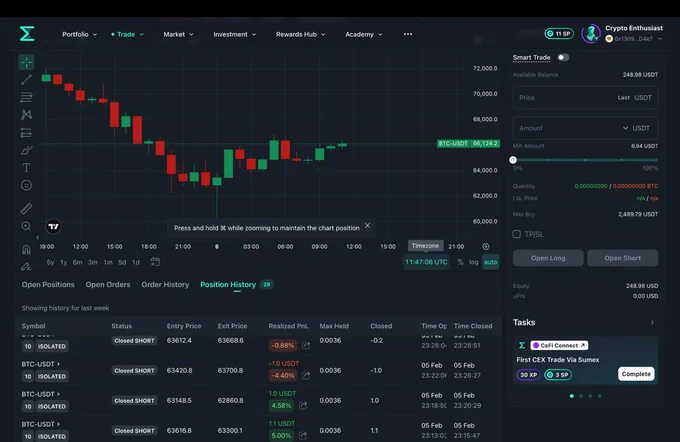Image resolution: width=680 pixels, height=442 pixels.
Task: Expand the Market menu
Action: coord(178,34)
